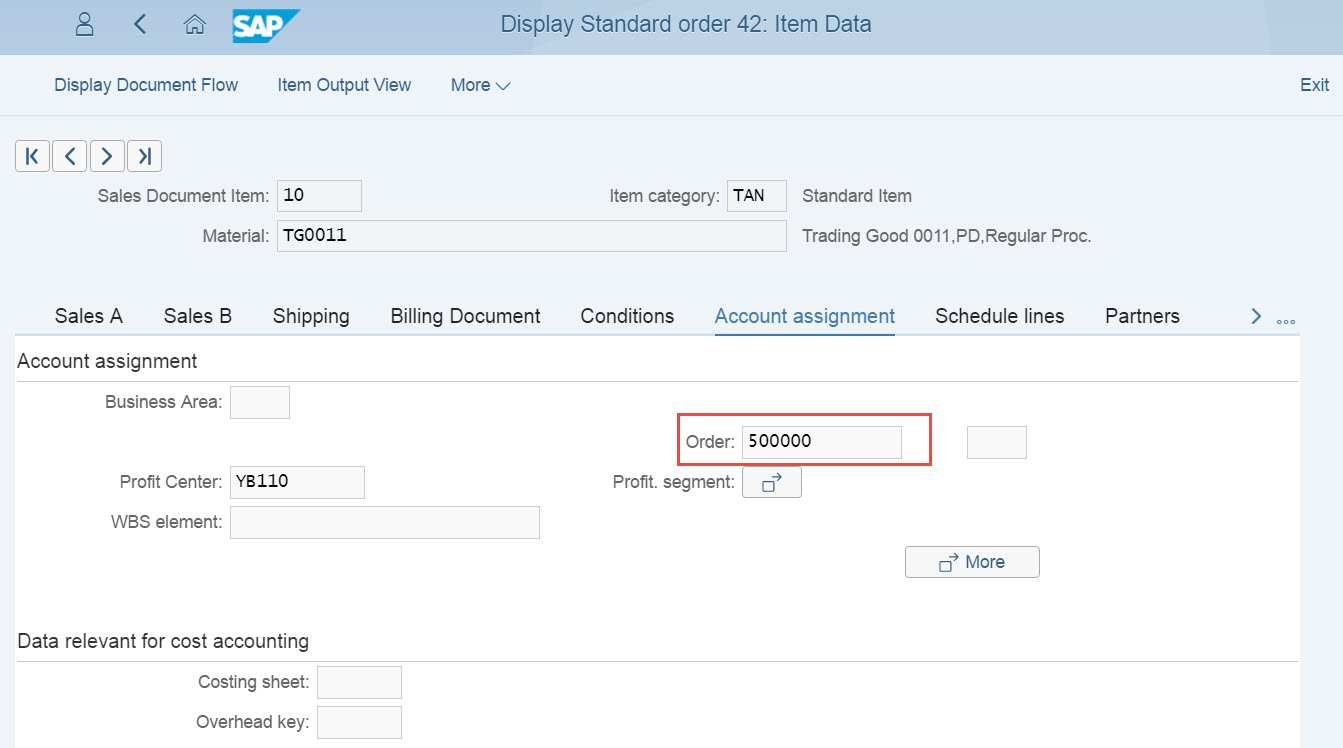This screenshot has width=1343, height=748.
Task: Click Display Document Flow
Action: (146, 85)
